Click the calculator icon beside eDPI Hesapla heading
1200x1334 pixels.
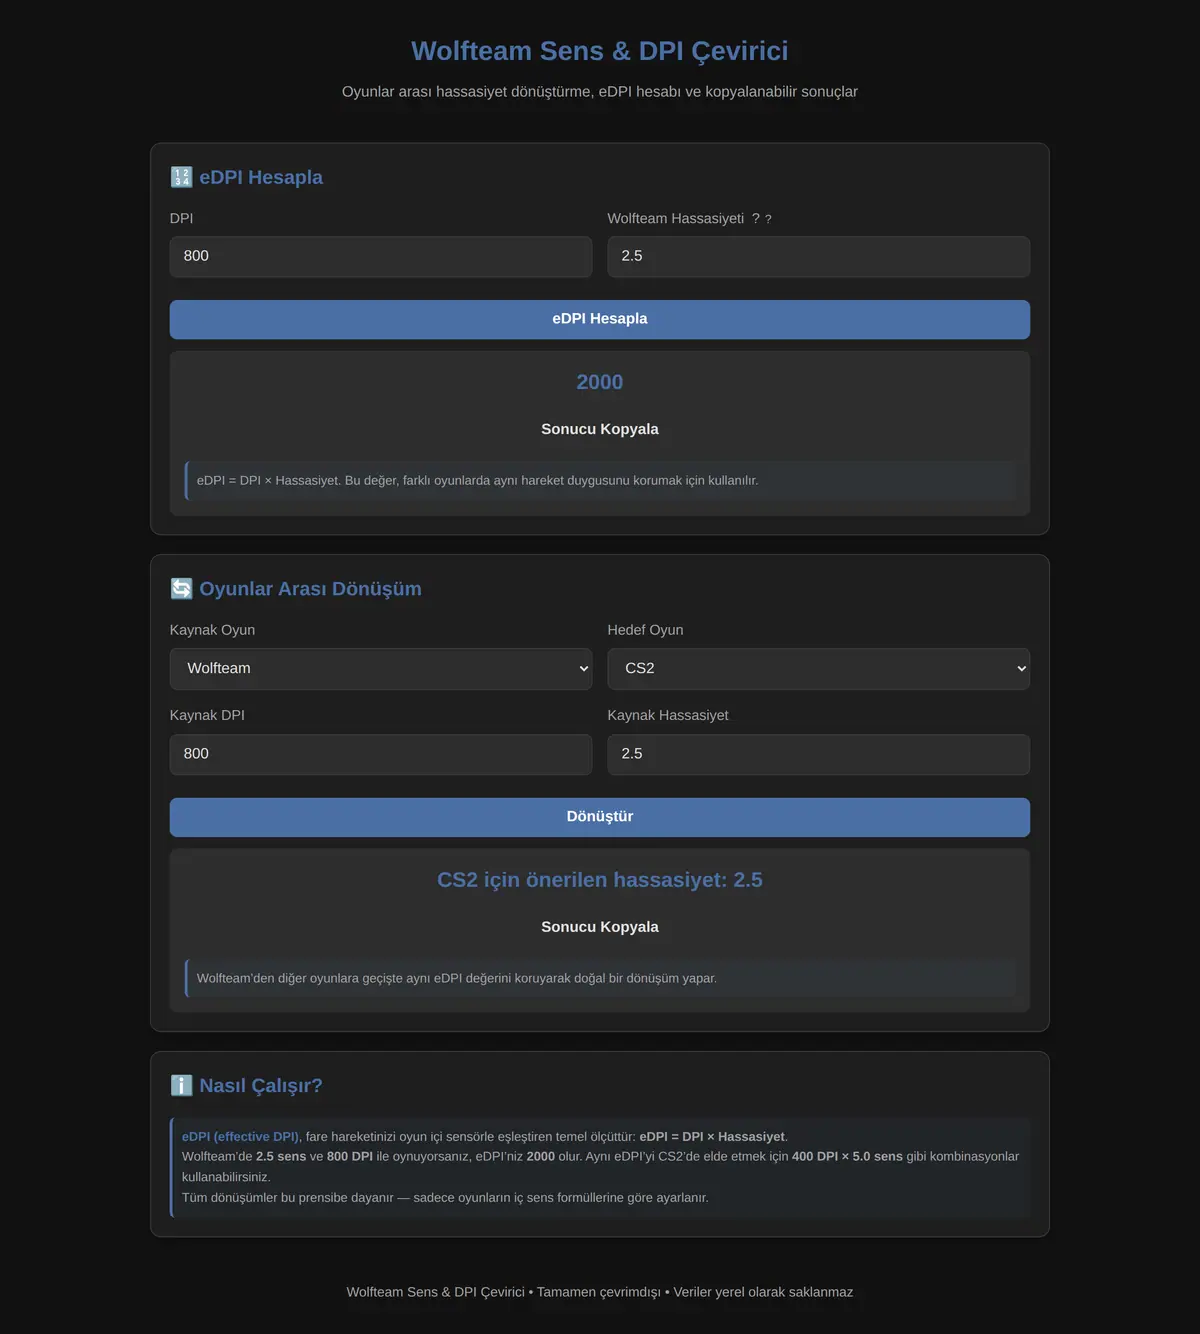181,177
